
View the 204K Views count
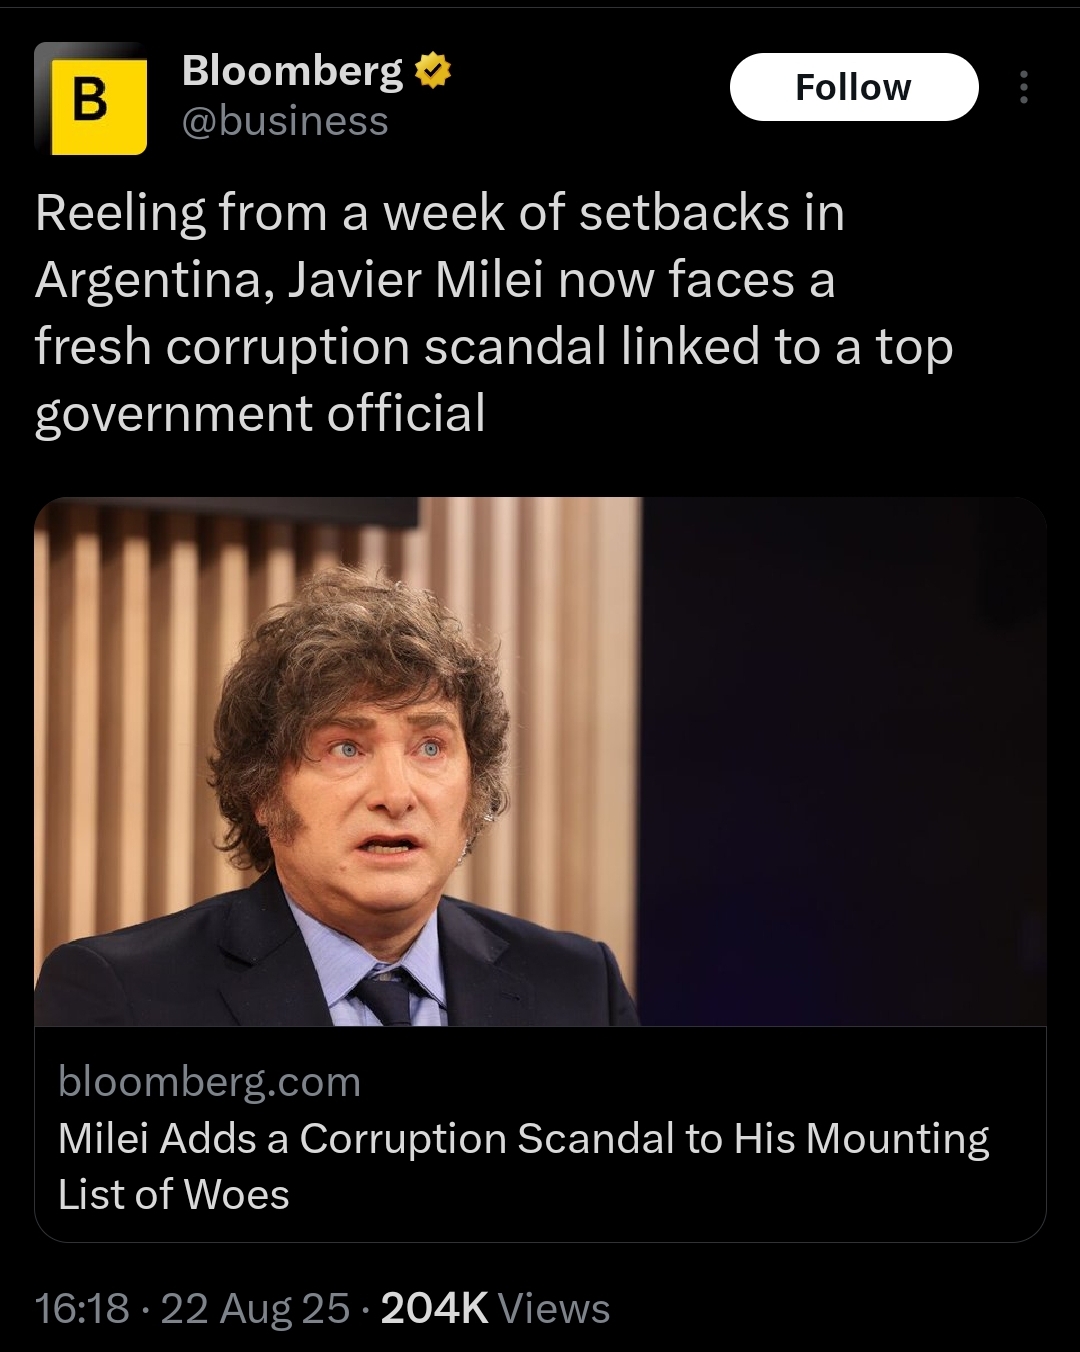tap(495, 1308)
